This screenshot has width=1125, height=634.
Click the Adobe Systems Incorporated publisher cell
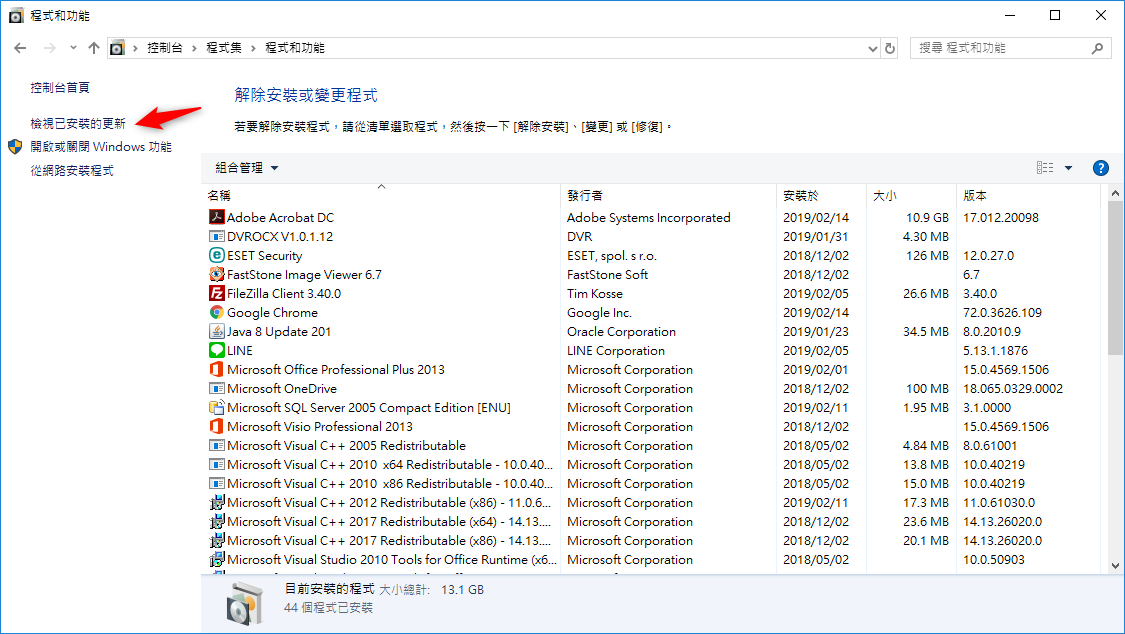pos(649,217)
